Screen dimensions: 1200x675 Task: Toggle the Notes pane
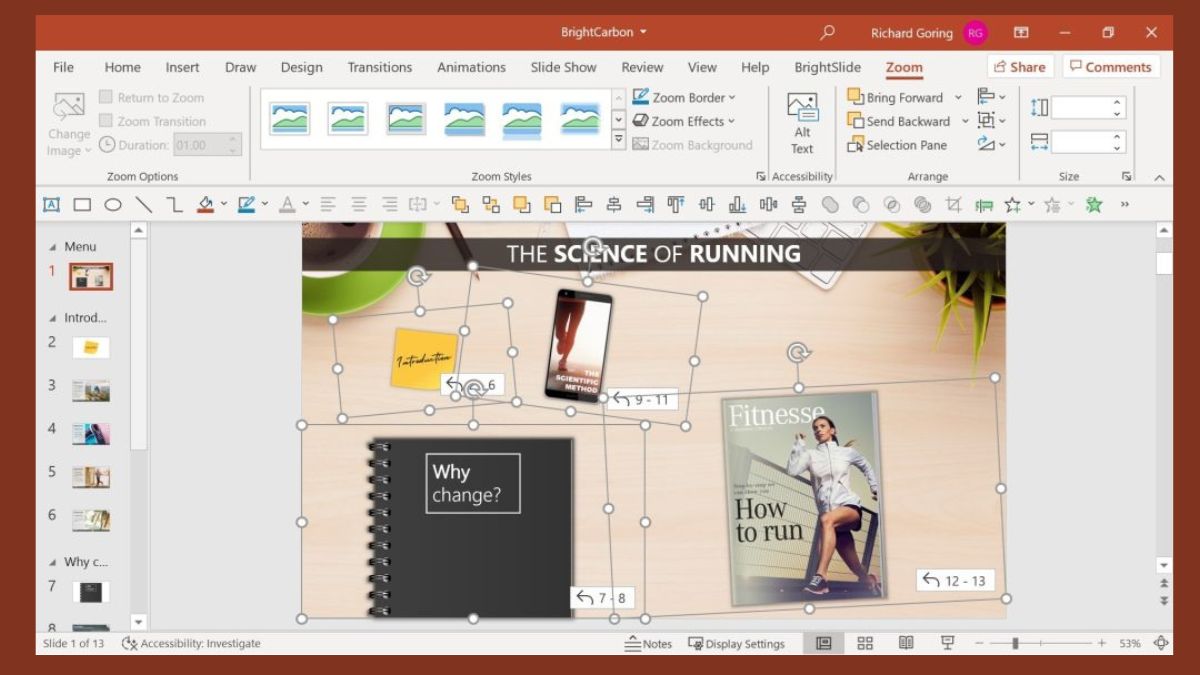tap(650, 644)
